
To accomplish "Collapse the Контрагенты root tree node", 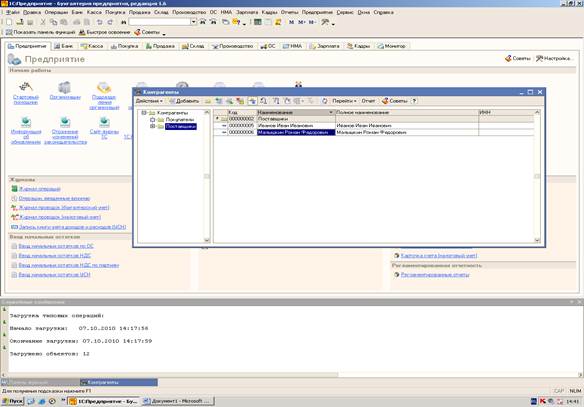I will (x=144, y=112).
